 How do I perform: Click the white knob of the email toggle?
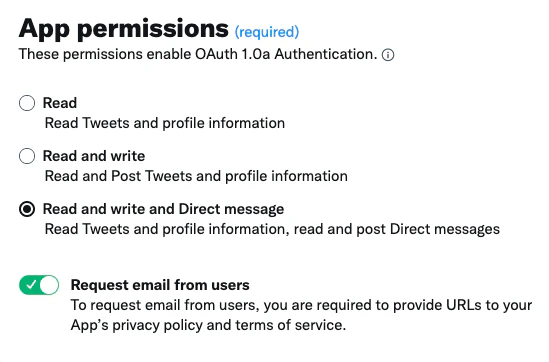point(49,285)
